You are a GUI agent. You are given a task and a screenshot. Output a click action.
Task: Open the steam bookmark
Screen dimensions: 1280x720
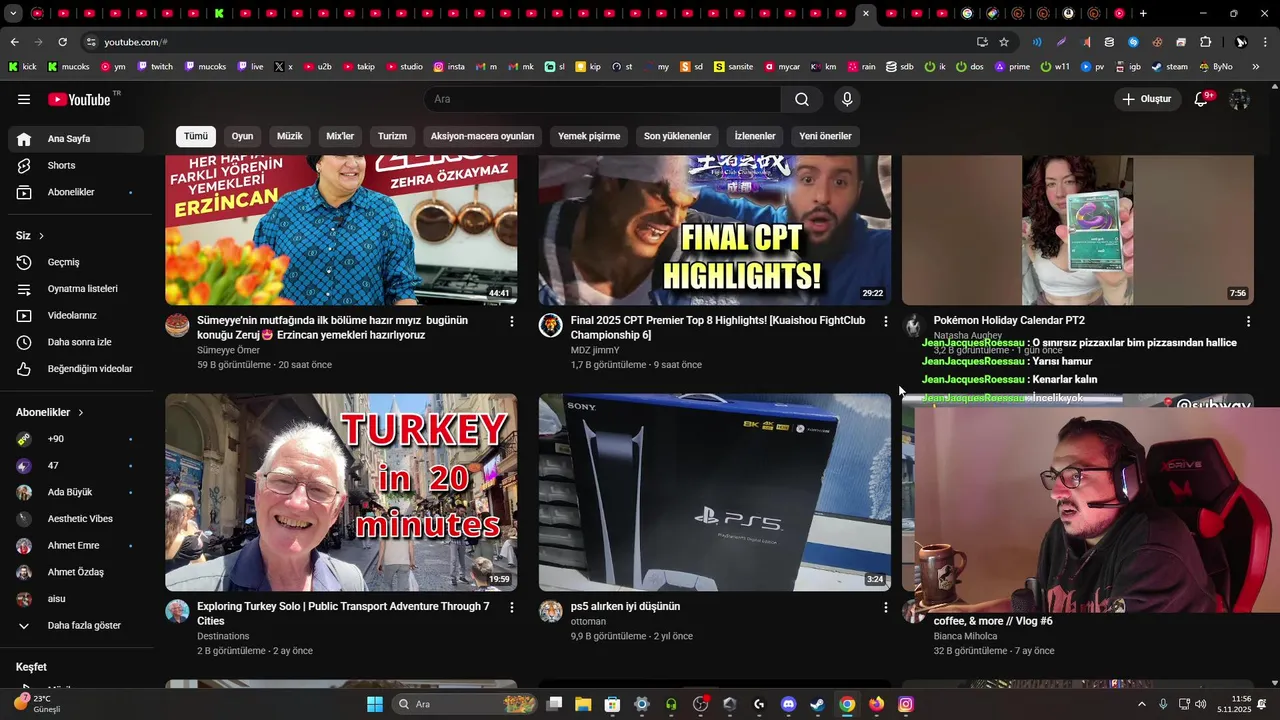tap(1170, 67)
